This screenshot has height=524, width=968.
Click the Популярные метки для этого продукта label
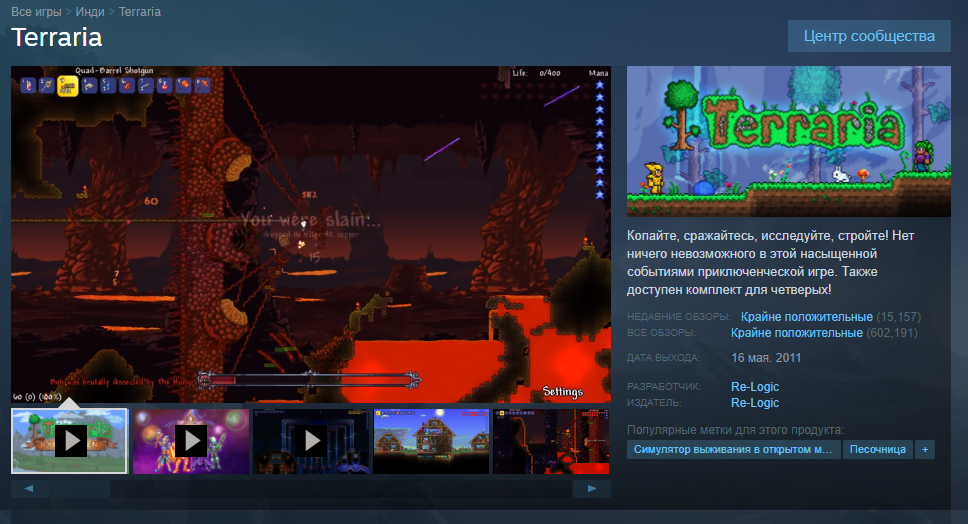[735, 430]
